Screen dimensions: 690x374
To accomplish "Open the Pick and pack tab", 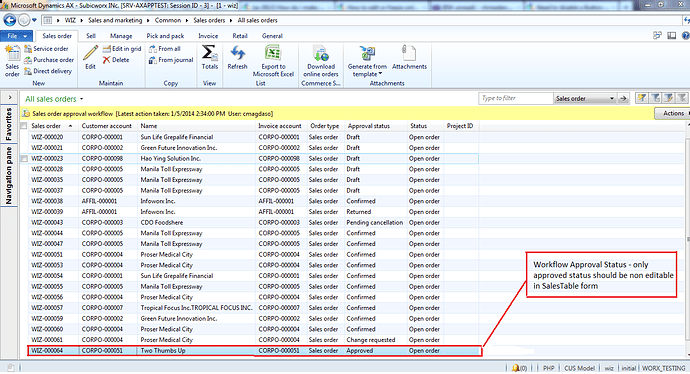I will tap(165, 36).
